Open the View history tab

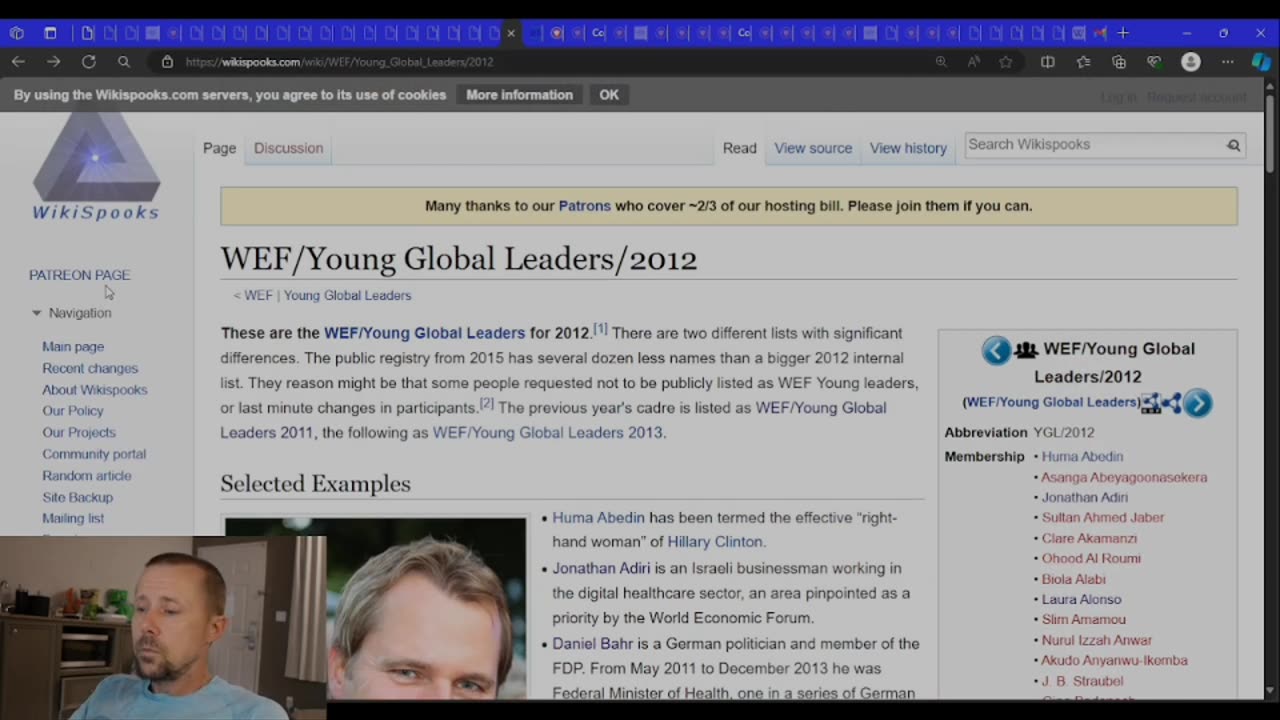[x=908, y=148]
